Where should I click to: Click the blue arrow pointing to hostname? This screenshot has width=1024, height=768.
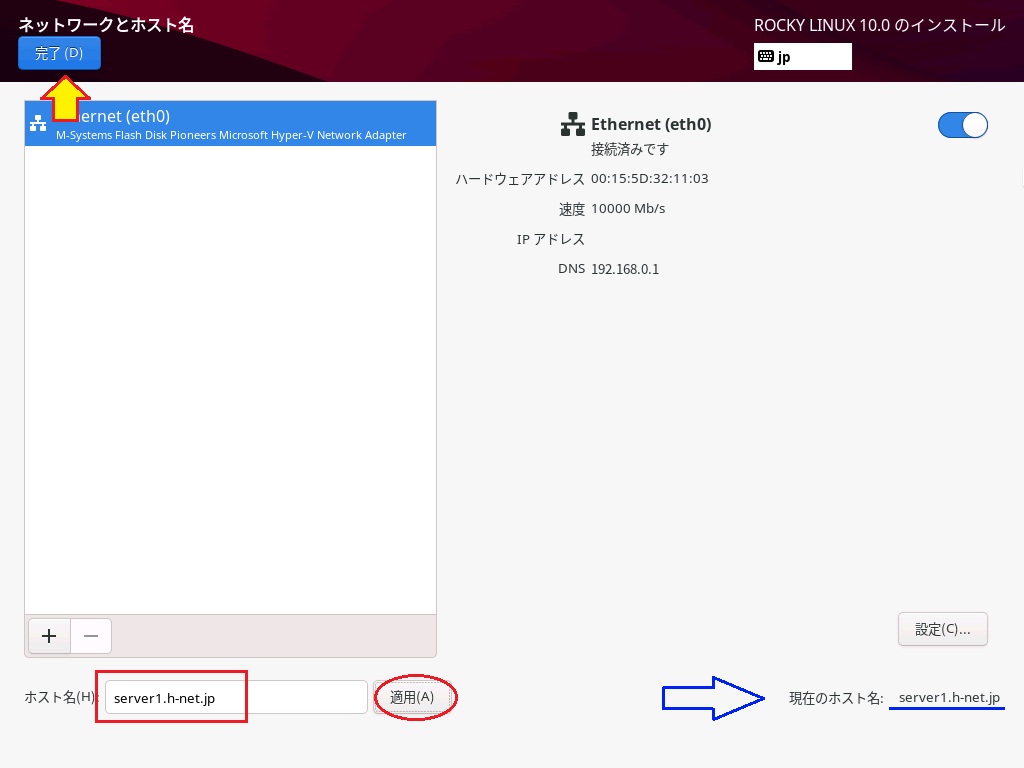click(712, 698)
